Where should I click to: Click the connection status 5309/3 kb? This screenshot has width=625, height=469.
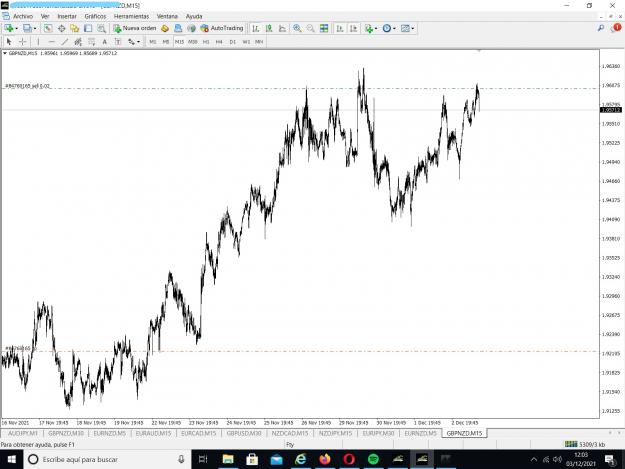(x=585, y=444)
